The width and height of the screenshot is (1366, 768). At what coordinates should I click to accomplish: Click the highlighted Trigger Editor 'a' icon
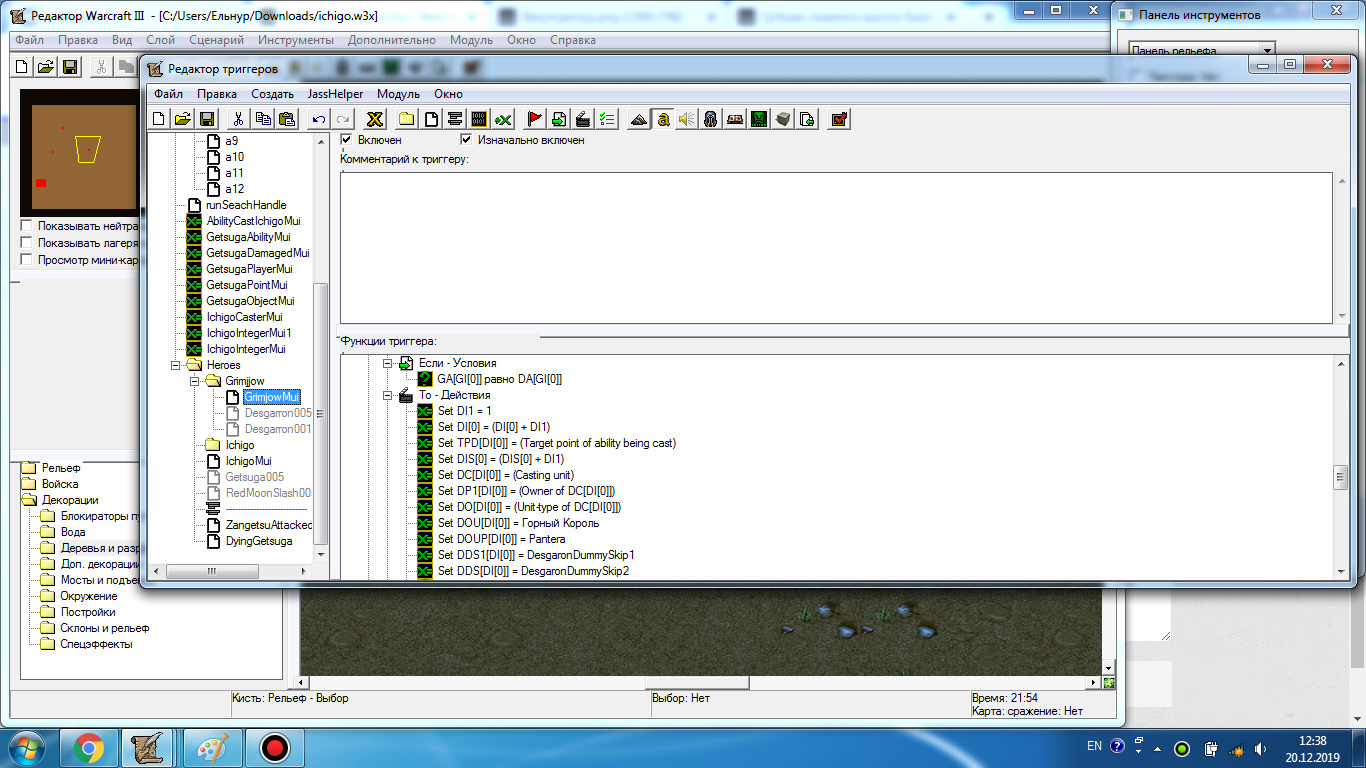point(663,119)
